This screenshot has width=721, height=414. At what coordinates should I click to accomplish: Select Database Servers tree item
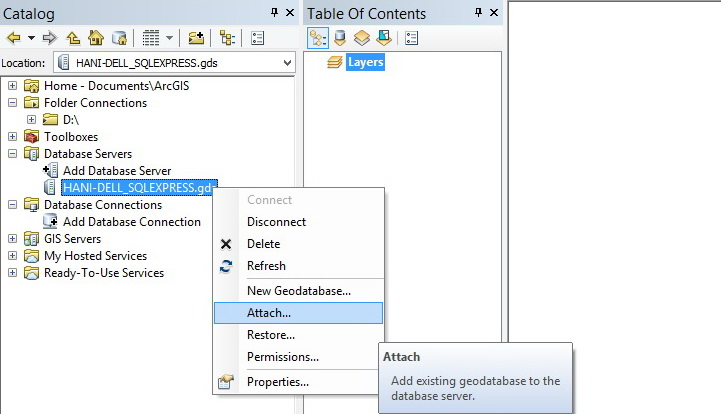(88, 154)
